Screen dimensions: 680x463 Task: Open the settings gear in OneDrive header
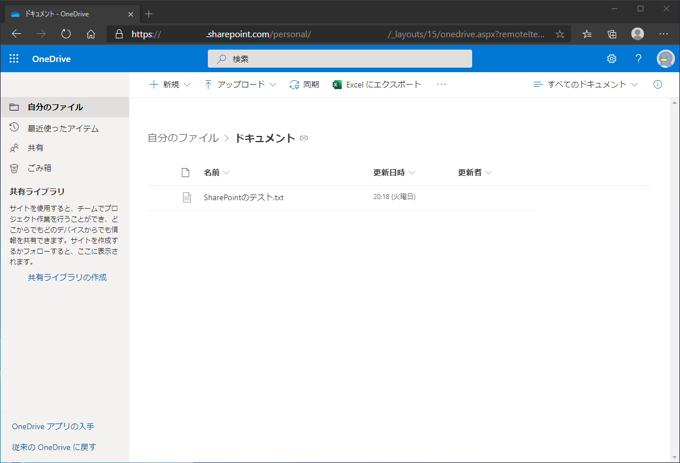611,59
